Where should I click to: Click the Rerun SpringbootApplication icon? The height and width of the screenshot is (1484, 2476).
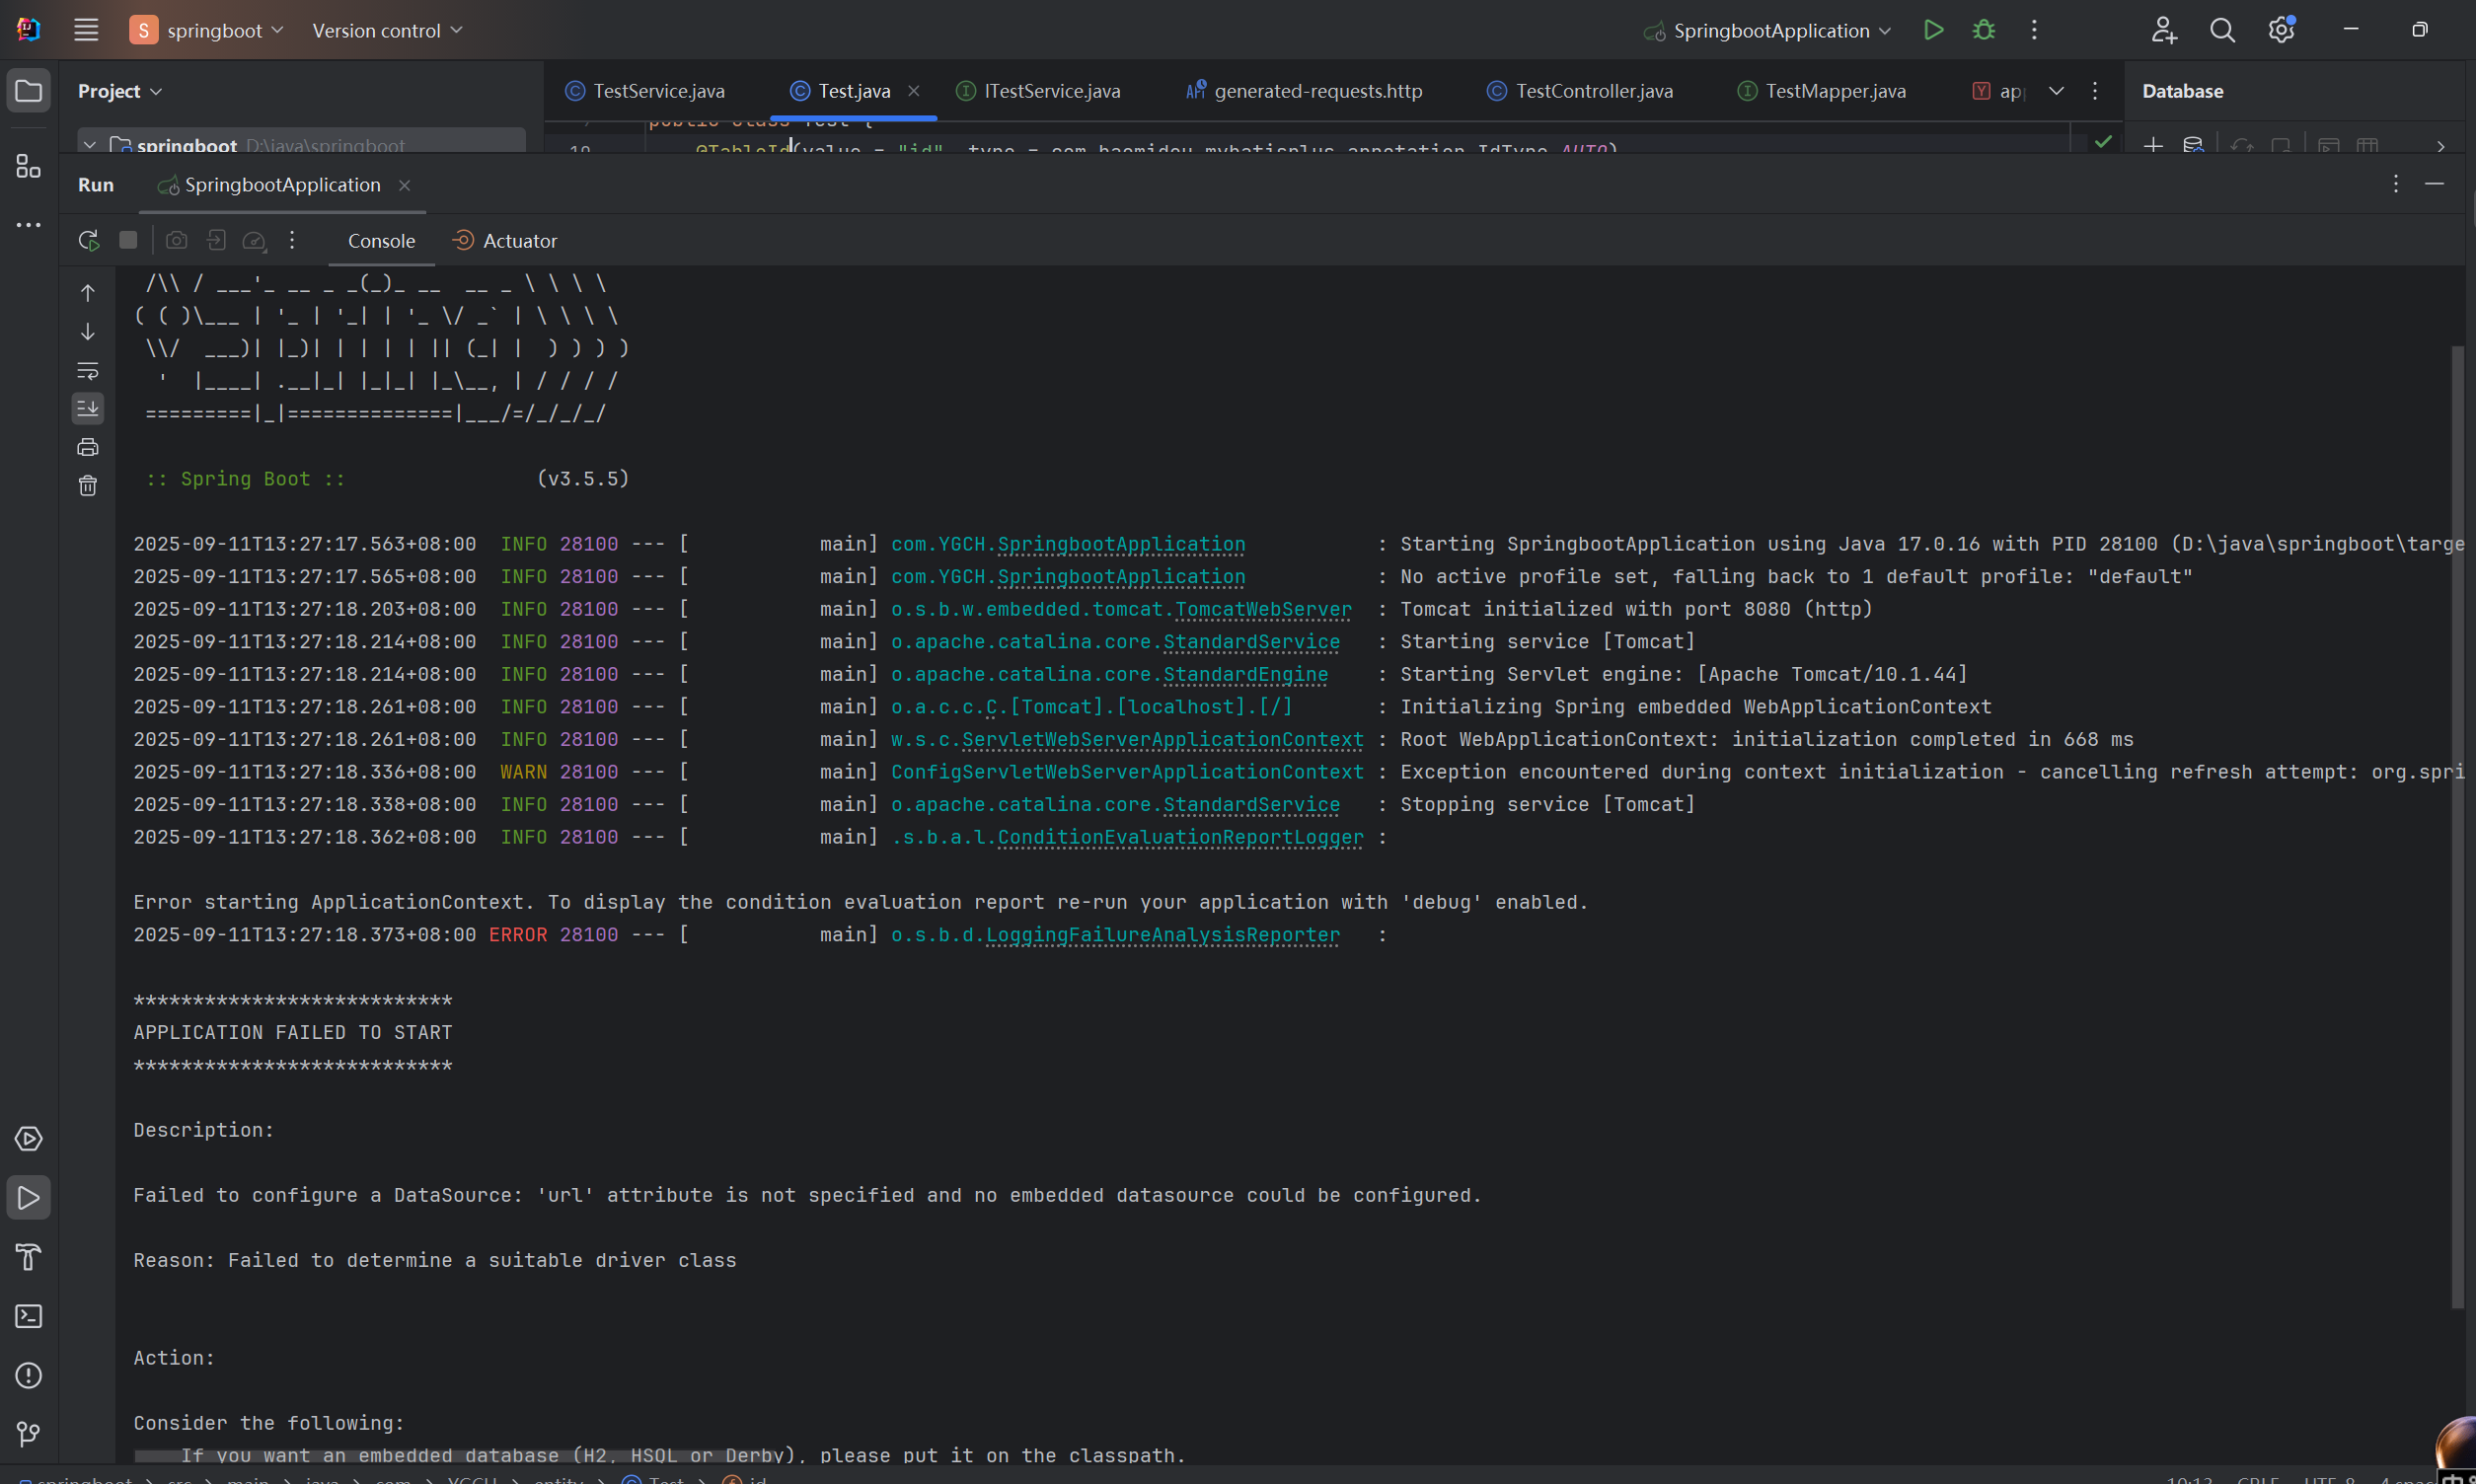point(88,240)
